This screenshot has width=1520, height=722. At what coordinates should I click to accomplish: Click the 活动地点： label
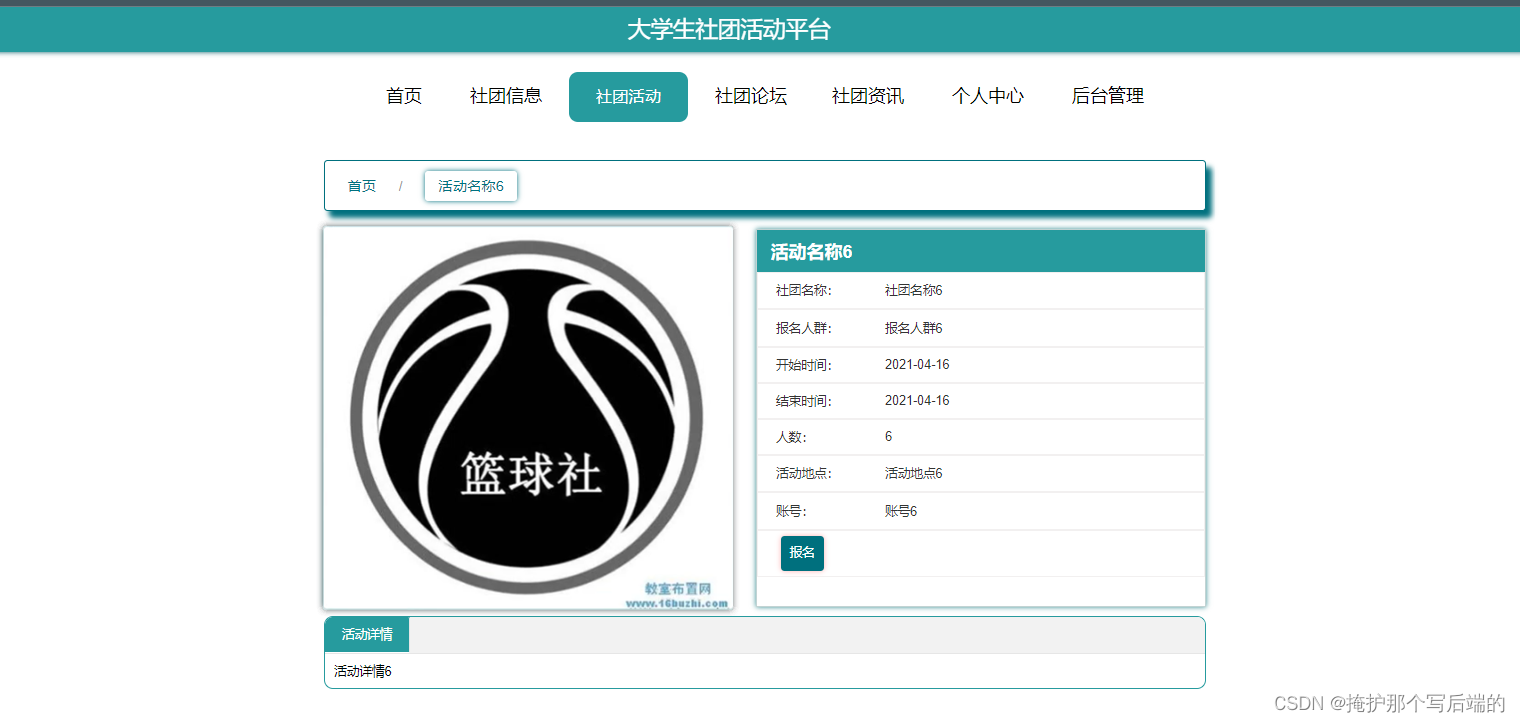[804, 474]
